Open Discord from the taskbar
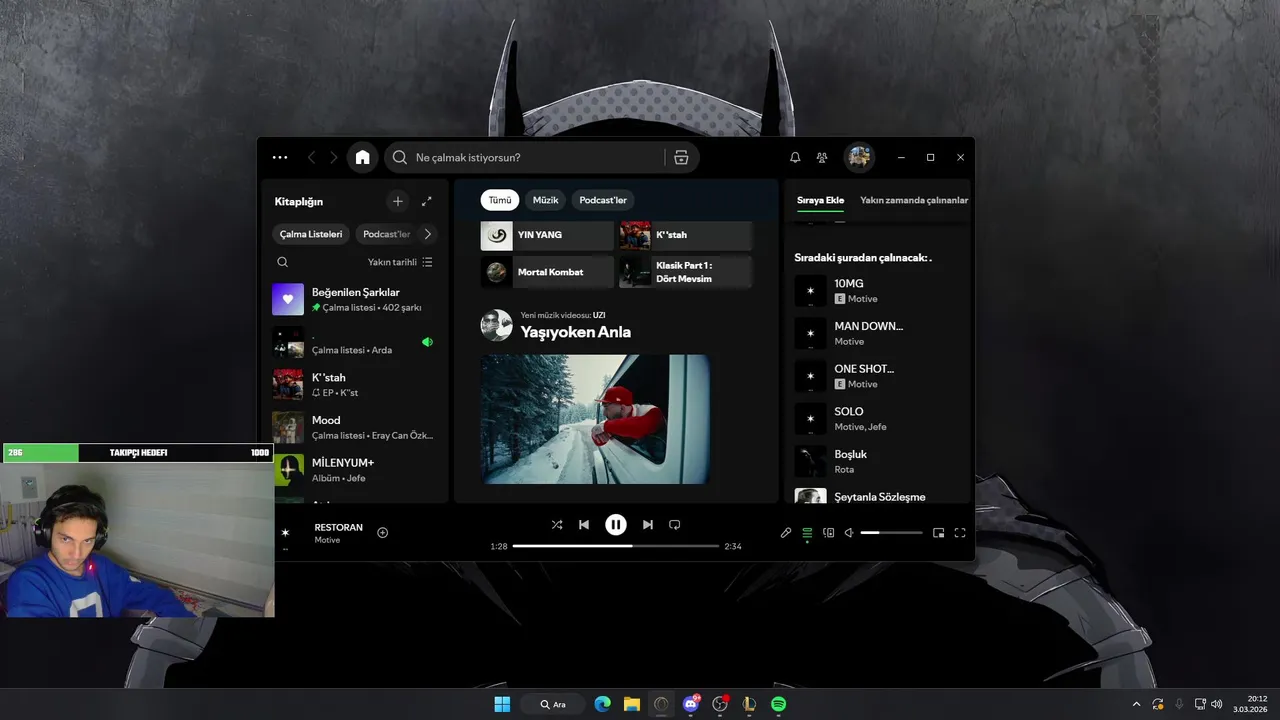 [x=690, y=704]
